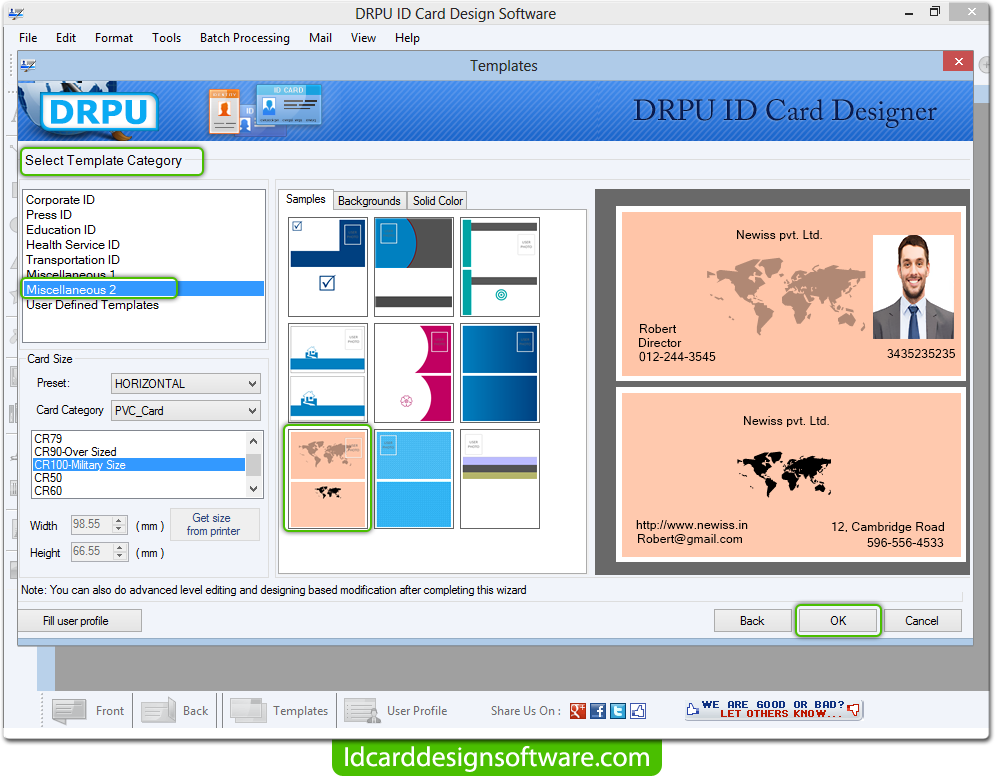
Task: Click the ID card illustration in the banner
Action: 266,110
